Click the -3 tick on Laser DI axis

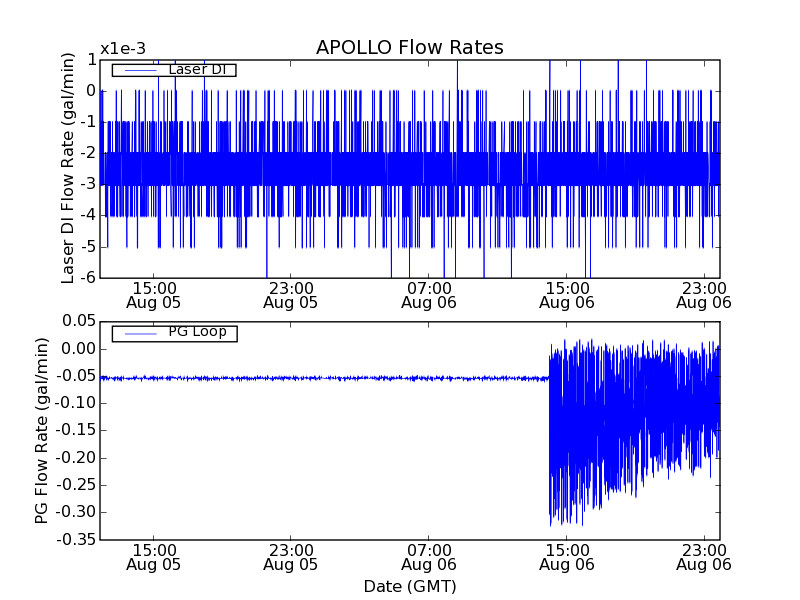tap(88, 184)
